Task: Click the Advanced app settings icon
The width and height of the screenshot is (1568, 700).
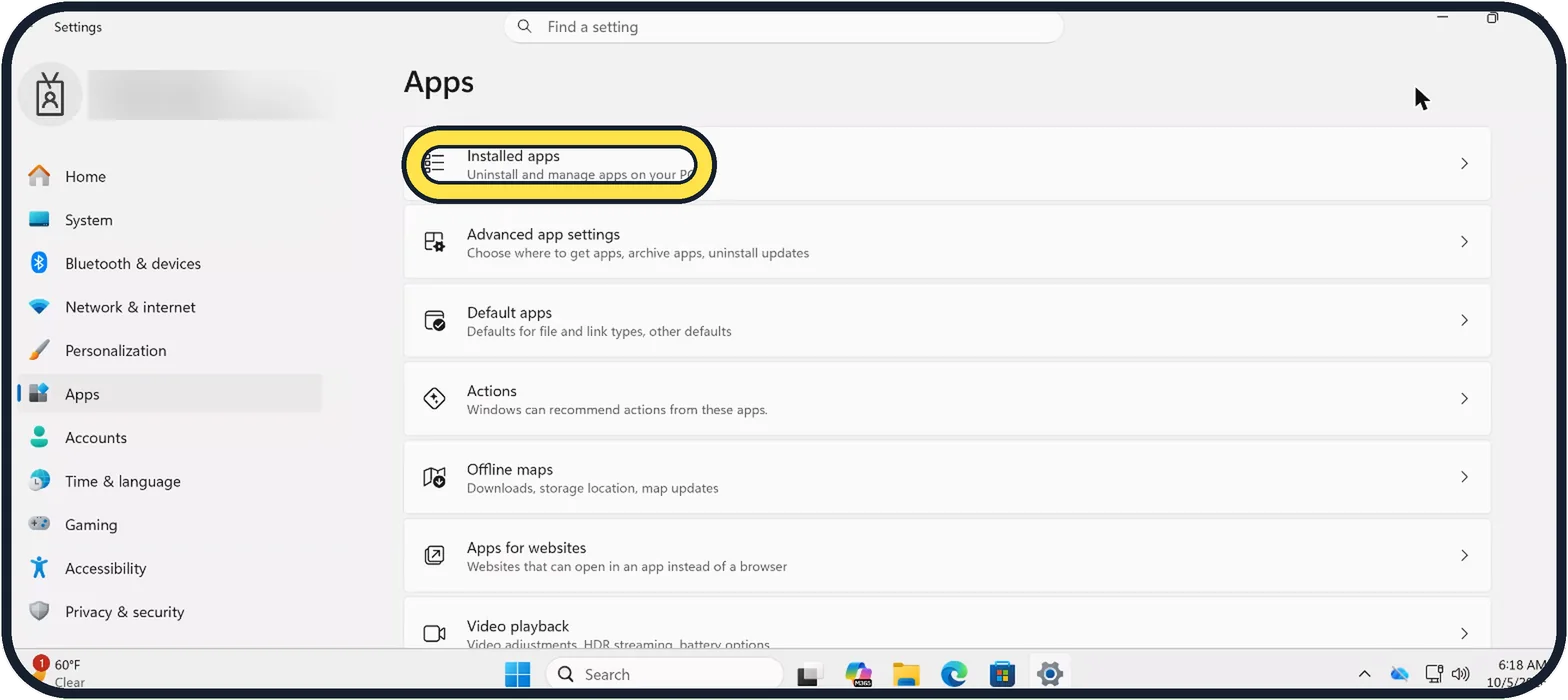Action: click(x=434, y=242)
